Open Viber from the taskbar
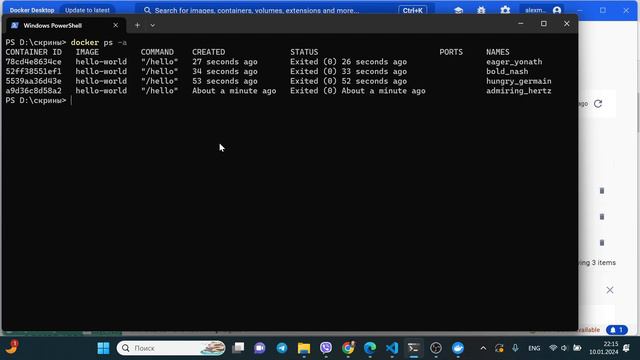This screenshot has height=360, width=640. [x=326, y=348]
